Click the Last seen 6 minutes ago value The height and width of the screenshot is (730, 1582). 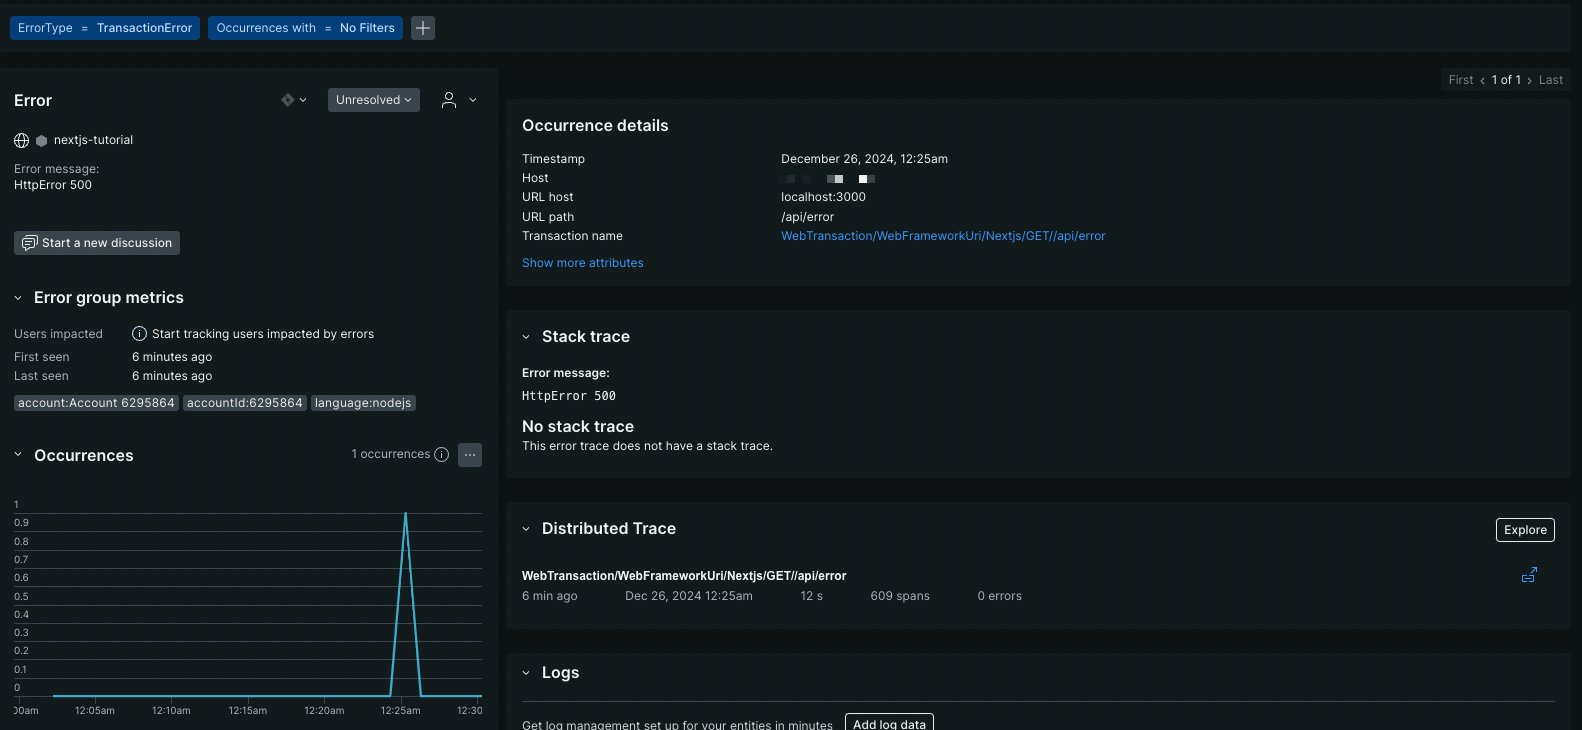click(x=172, y=376)
